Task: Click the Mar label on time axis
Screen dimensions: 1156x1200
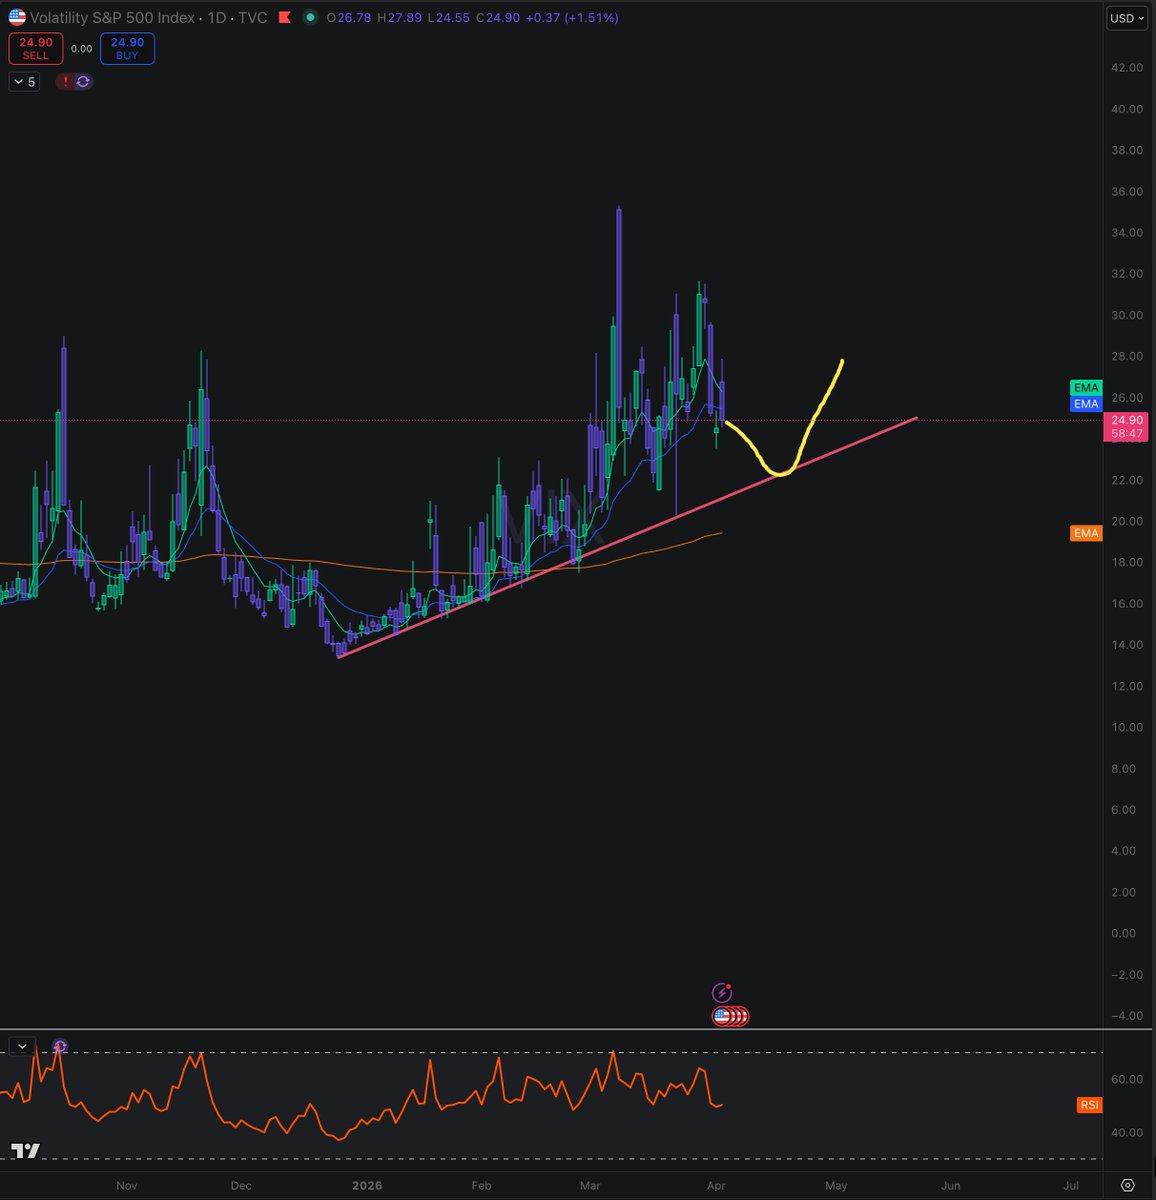Action: pos(590,1186)
